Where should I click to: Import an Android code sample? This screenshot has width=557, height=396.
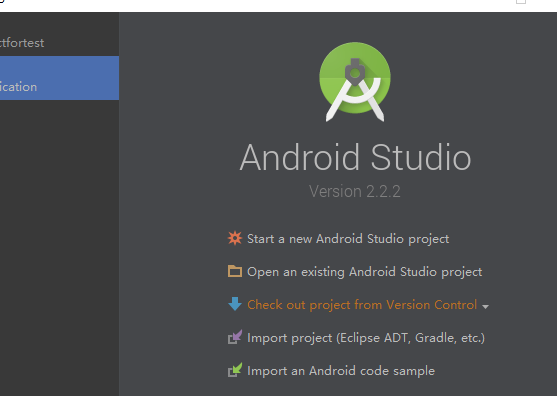[341, 371]
